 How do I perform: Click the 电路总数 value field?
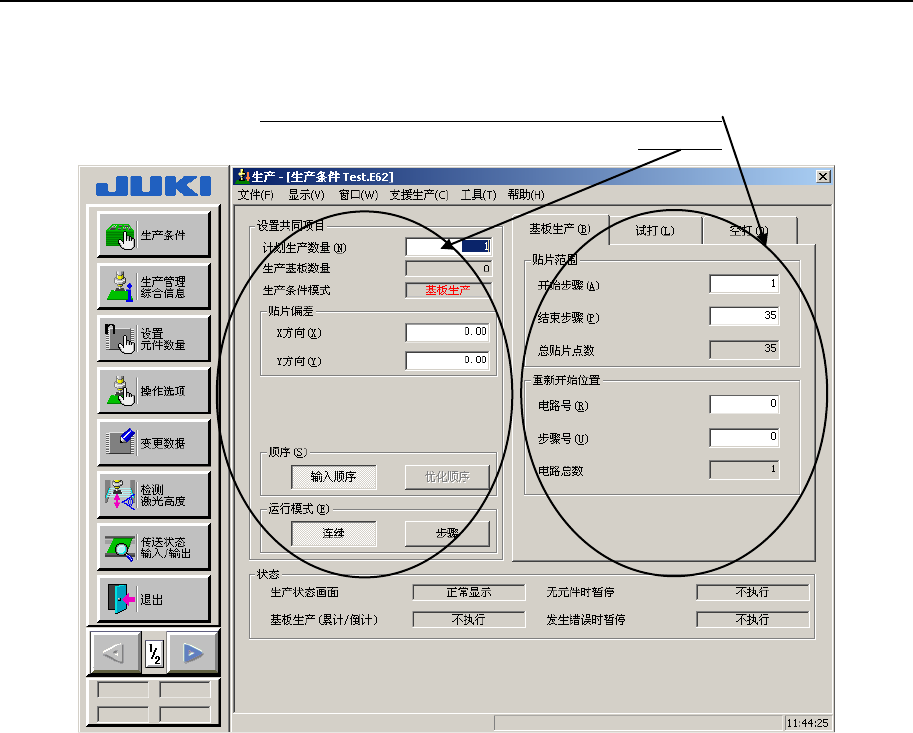pos(744,469)
